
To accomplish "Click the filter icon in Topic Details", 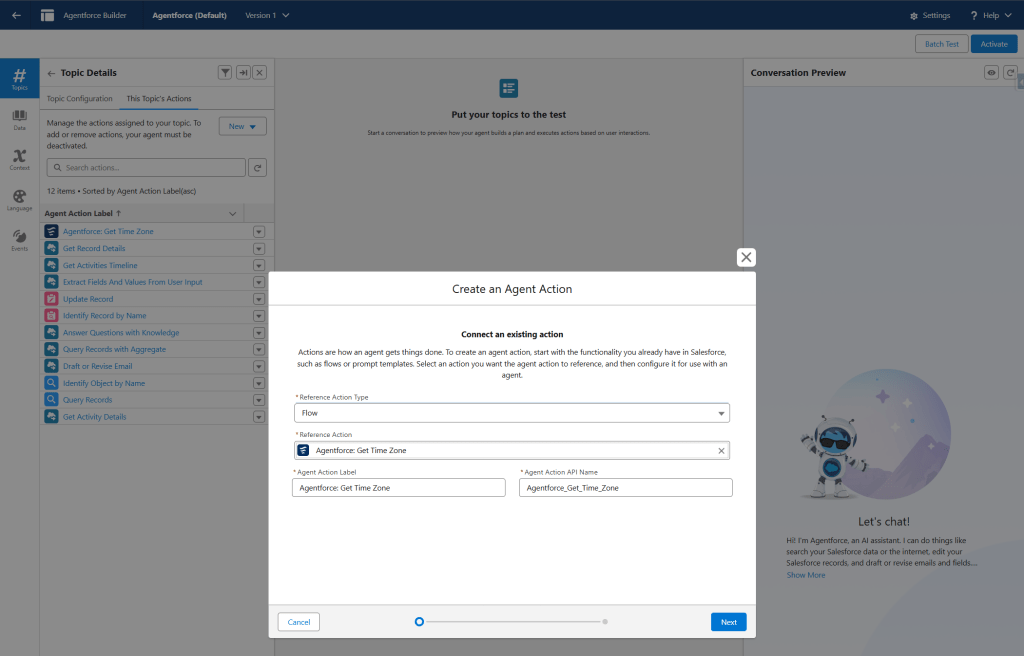I will (x=225, y=72).
